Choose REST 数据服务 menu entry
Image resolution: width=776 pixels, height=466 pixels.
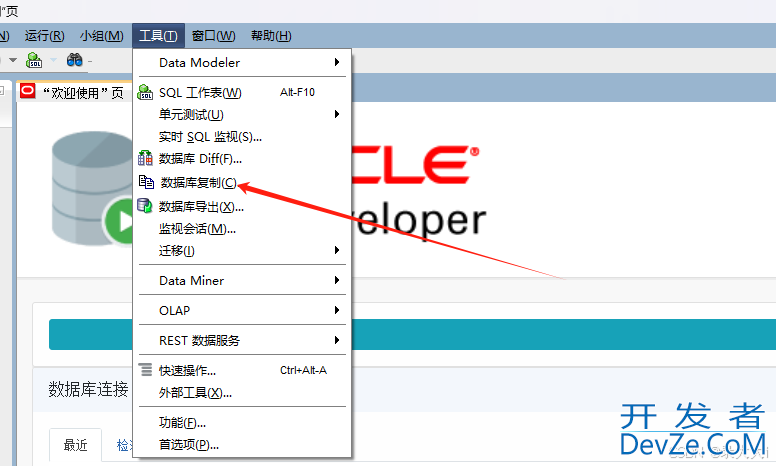242,340
